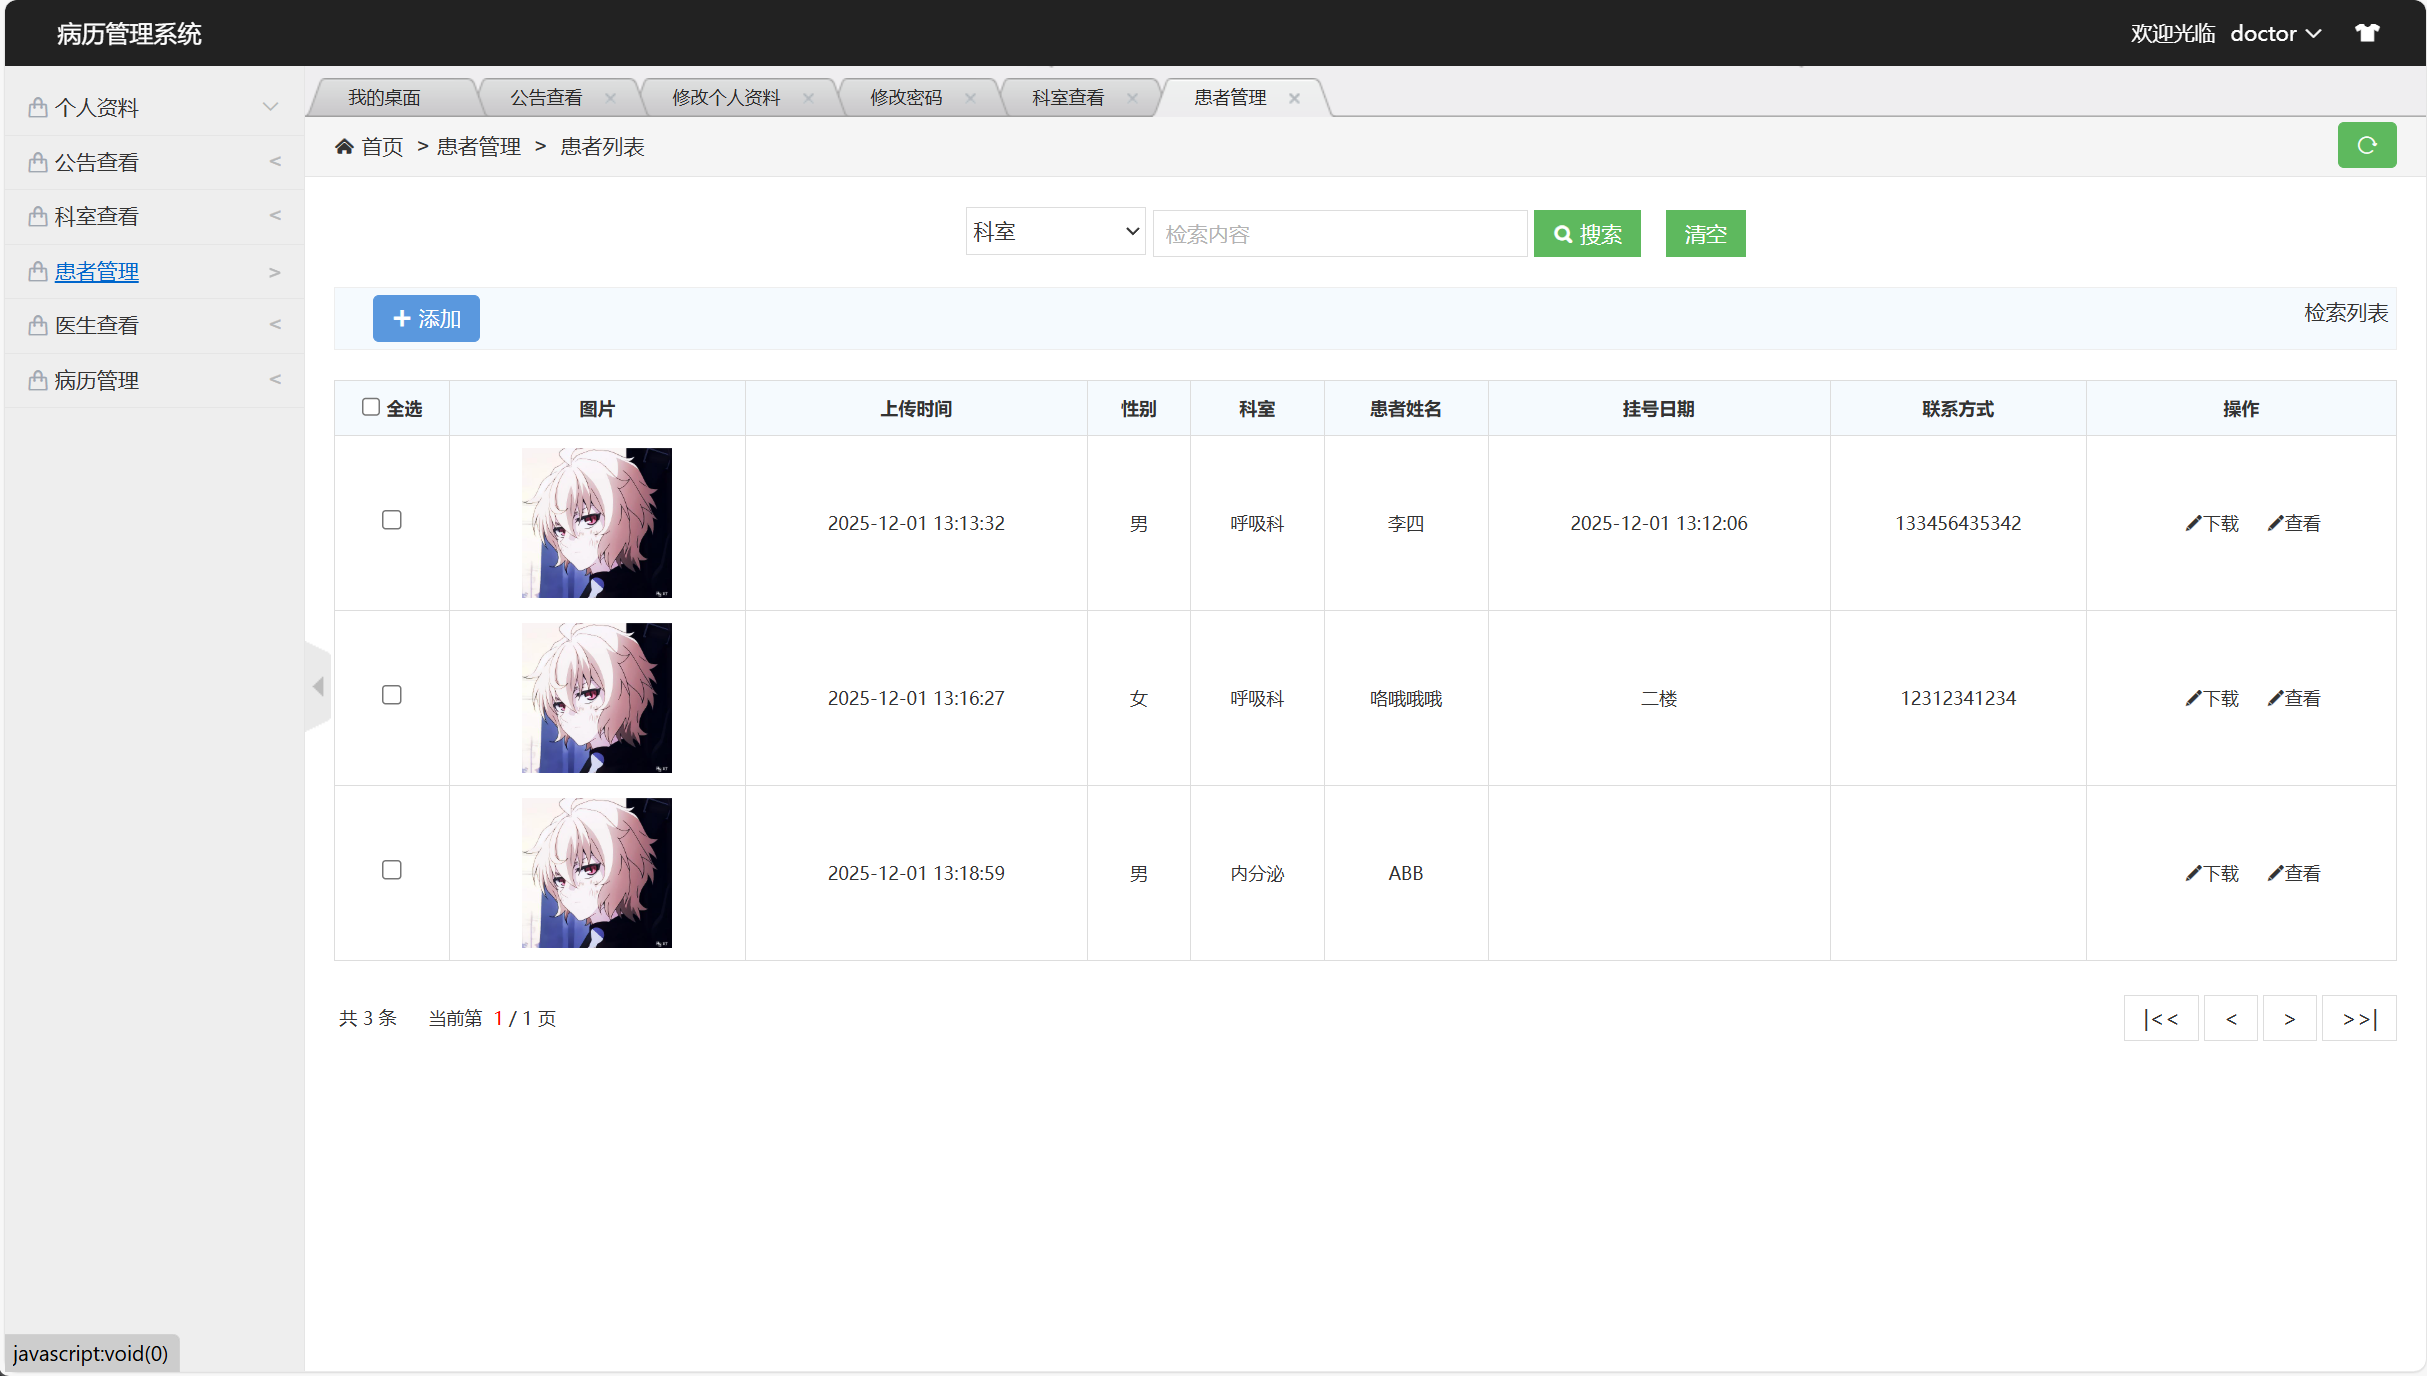Expand the 病历管理 sidebar section
Viewport: 2427px width, 1376px height.
pyautogui.click(x=97, y=379)
